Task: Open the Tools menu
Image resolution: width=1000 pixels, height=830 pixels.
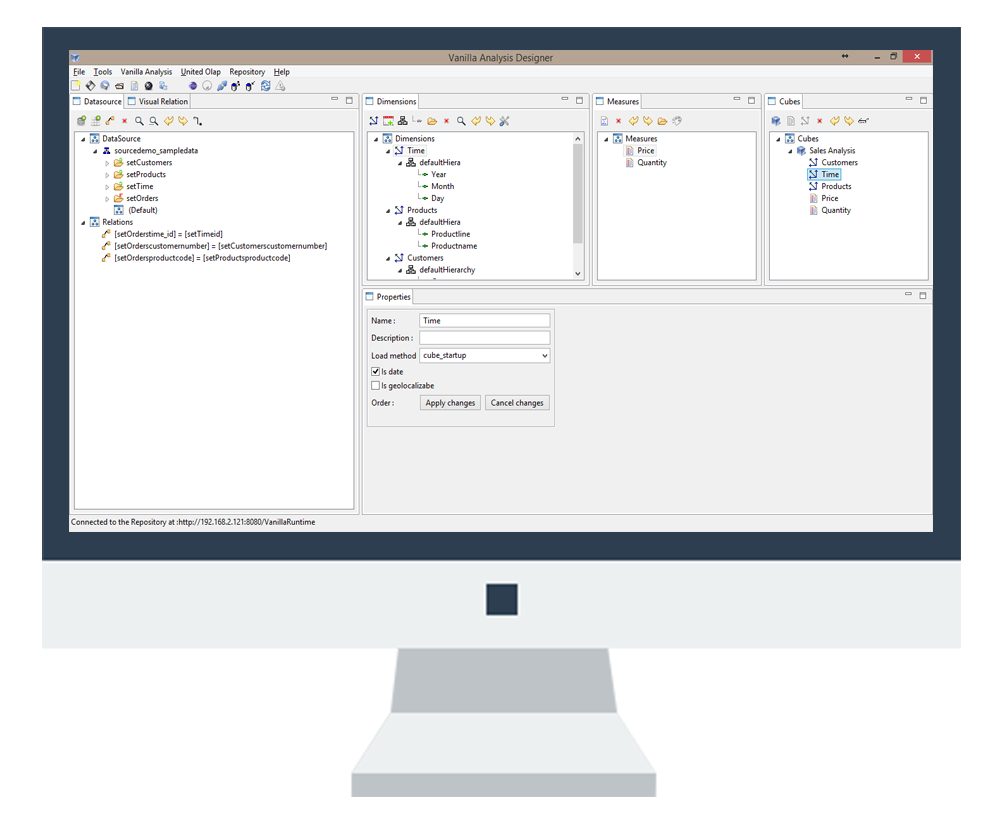Action: (x=103, y=72)
